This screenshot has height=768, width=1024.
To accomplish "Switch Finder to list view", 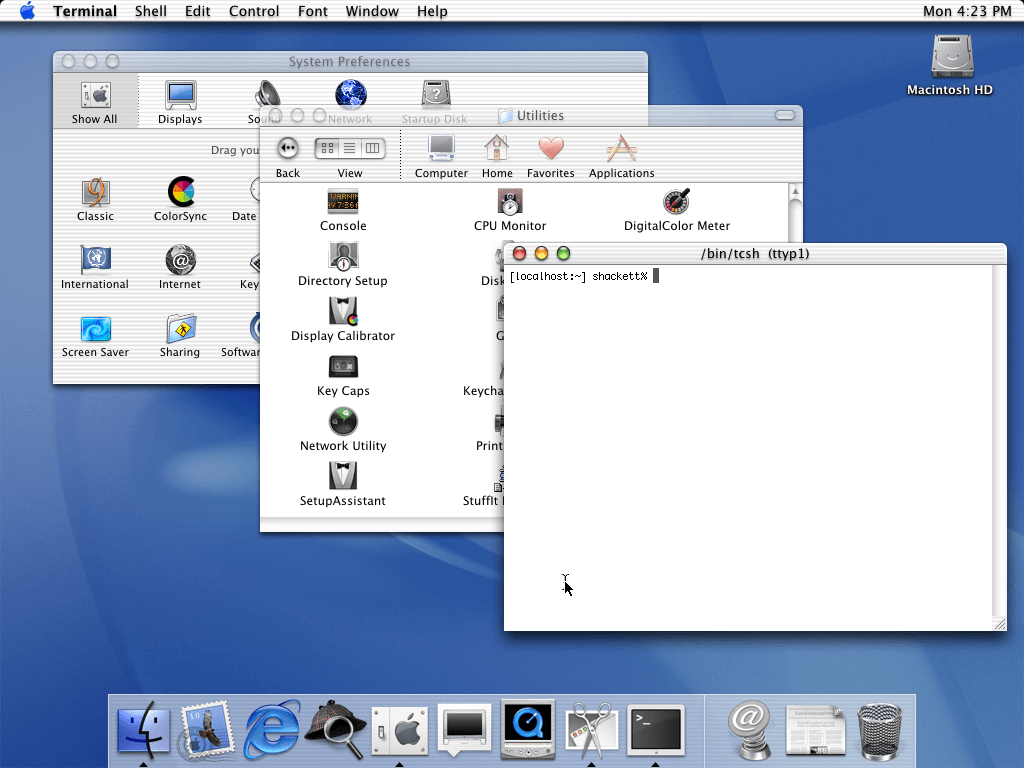I will pos(350,148).
